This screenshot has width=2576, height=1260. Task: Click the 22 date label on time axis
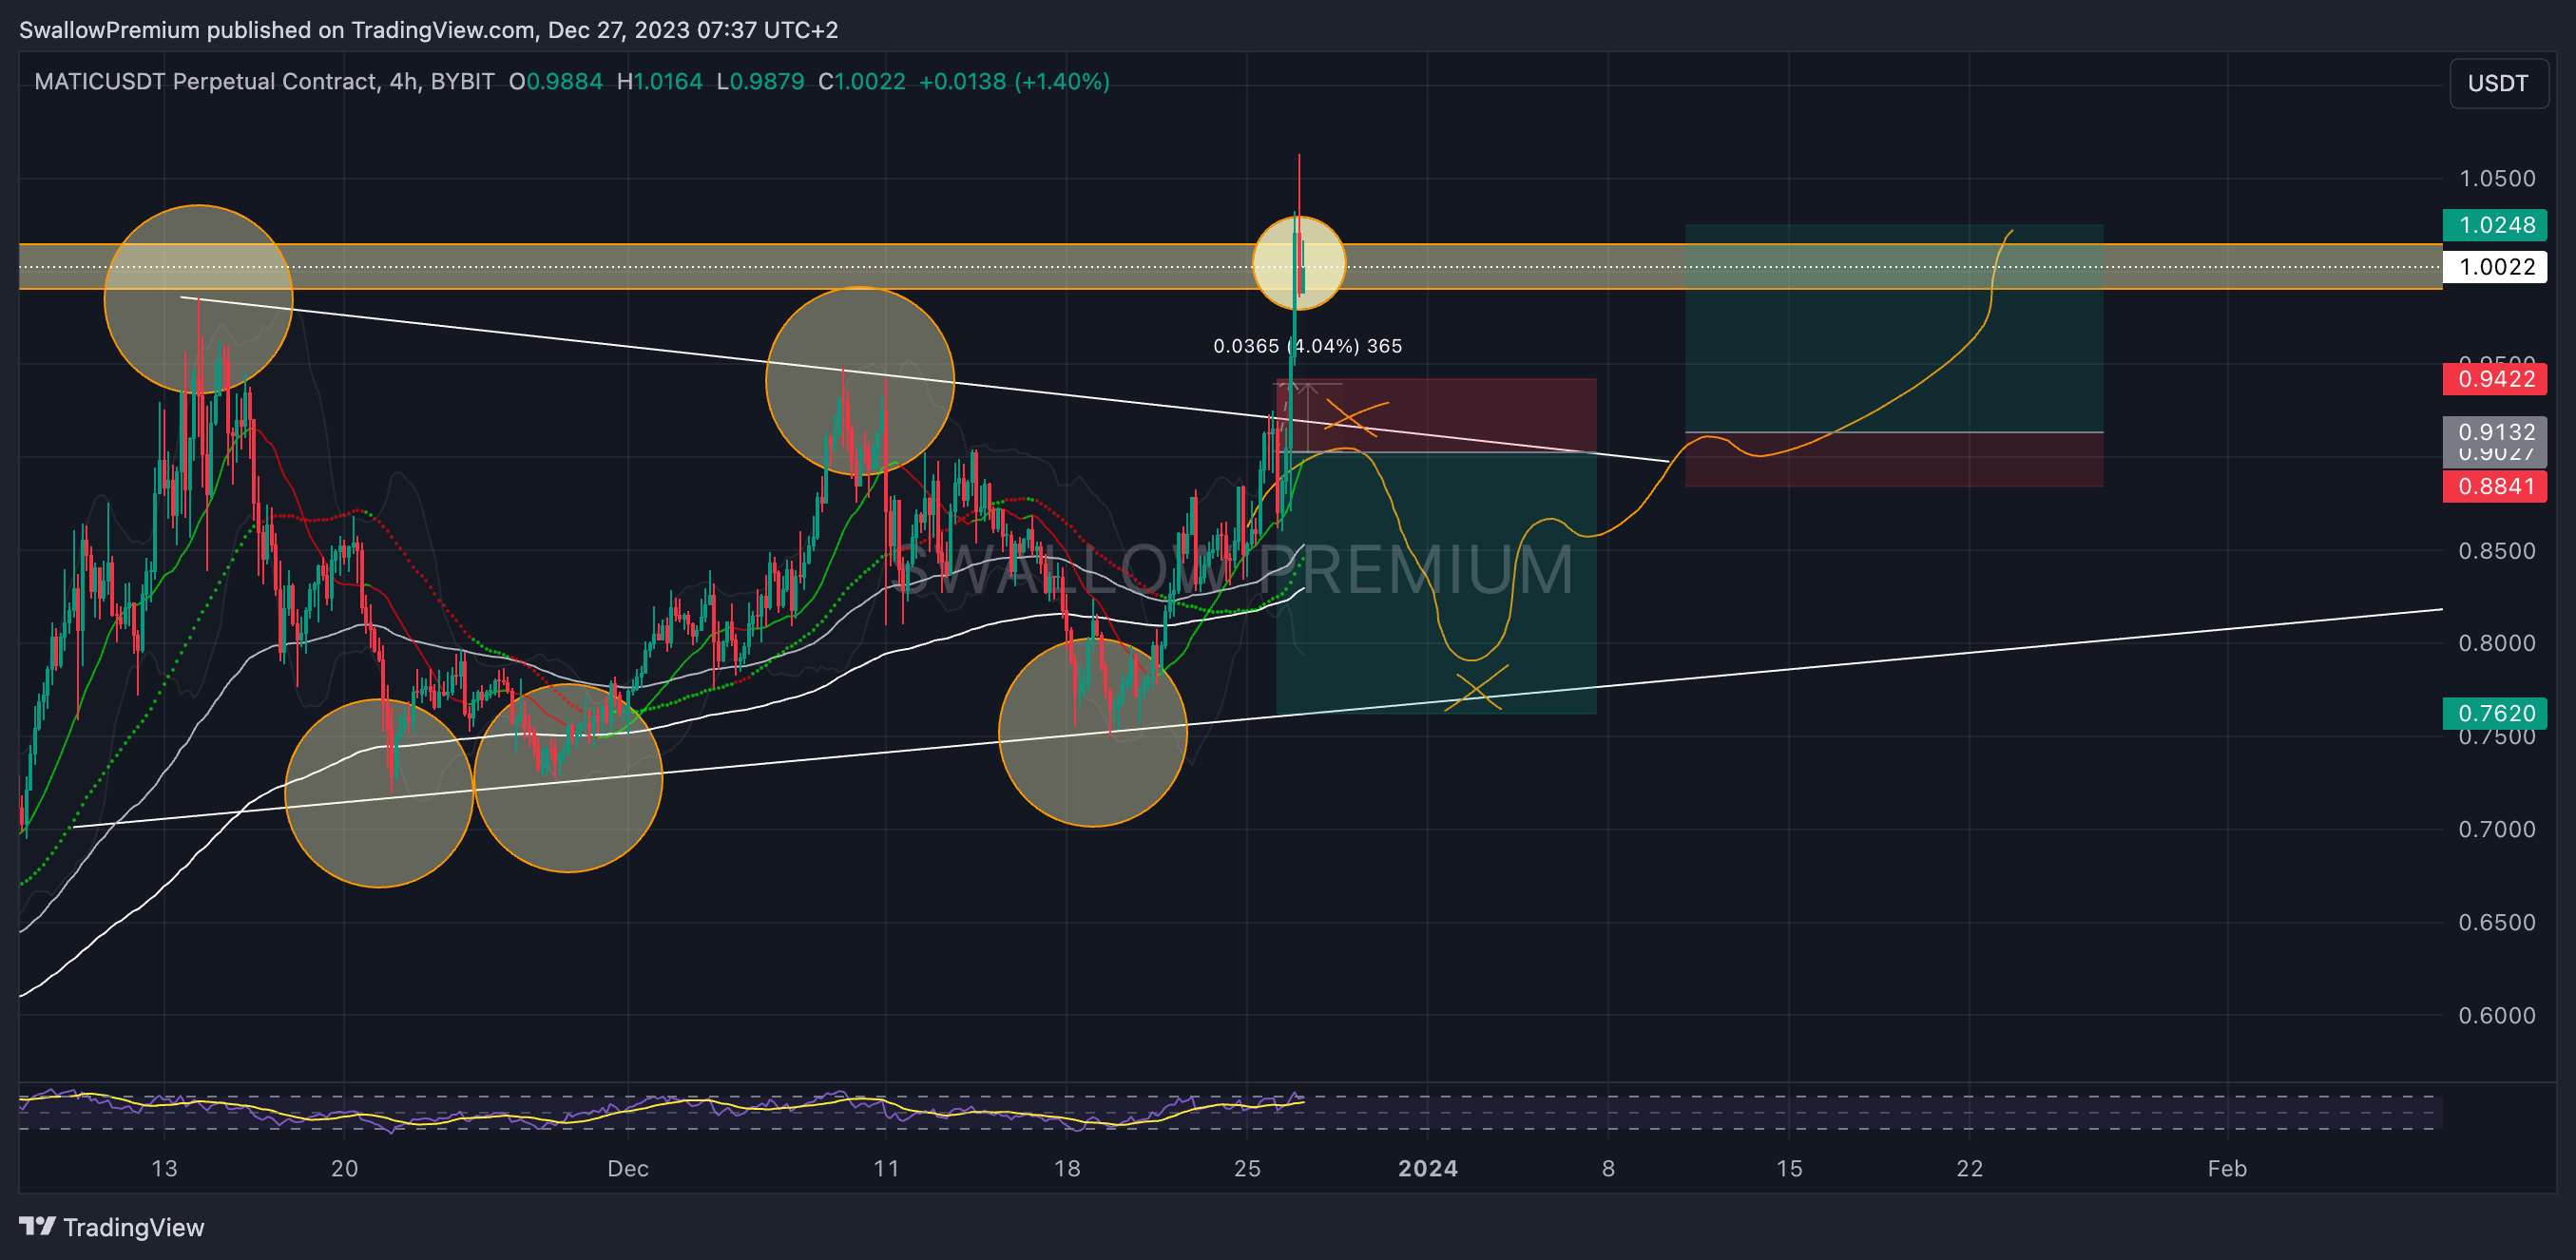click(x=1969, y=1168)
